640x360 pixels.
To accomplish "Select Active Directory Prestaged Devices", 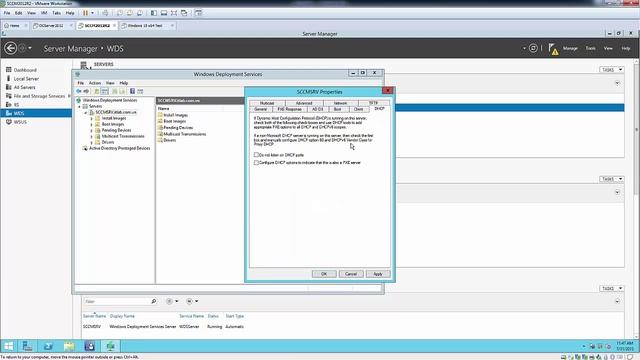I will pyautogui.click(x=120, y=148).
